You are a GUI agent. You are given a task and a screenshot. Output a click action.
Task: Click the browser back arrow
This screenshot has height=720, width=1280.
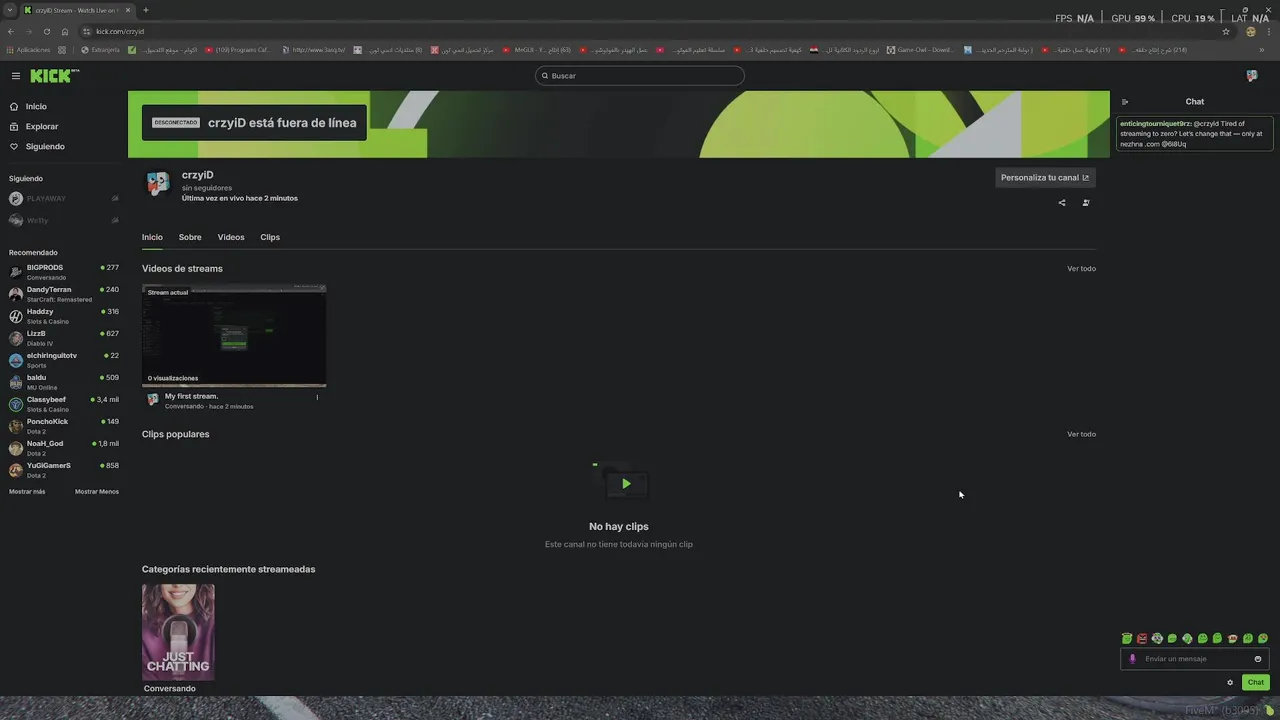[x=12, y=31]
